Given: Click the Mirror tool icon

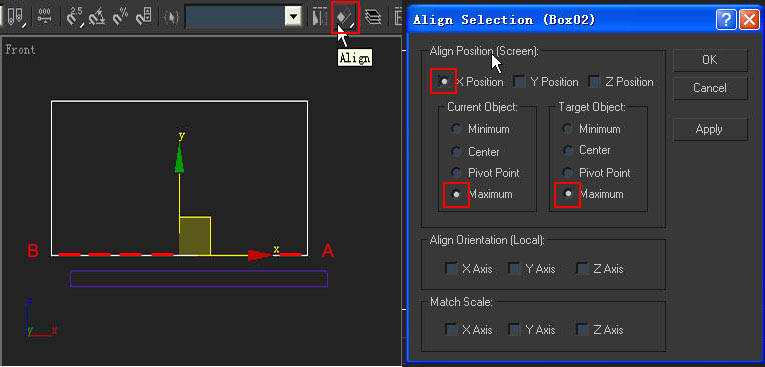Looking at the screenshot, I should click(x=319, y=18).
